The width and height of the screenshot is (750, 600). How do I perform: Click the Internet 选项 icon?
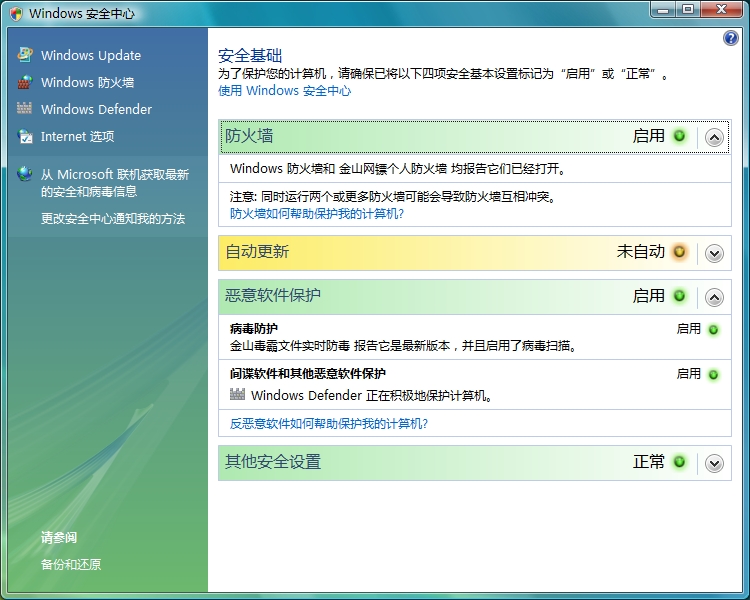25,136
